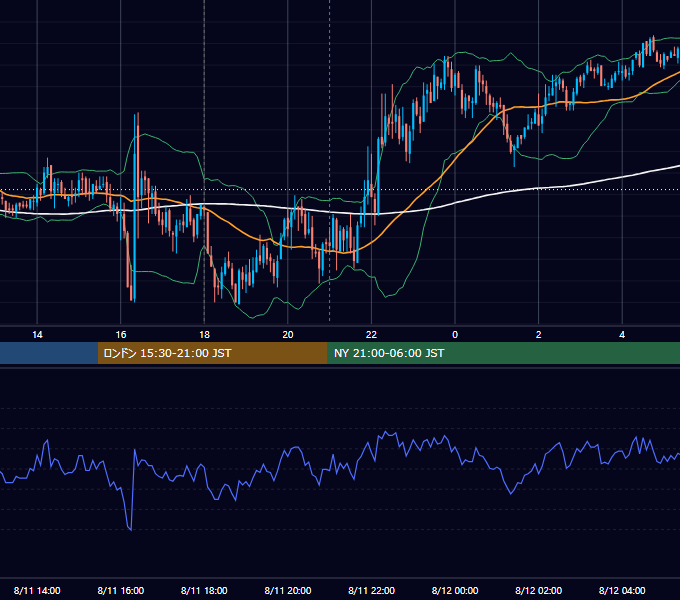
Task: Click the tall spike candle just after 16:00
Action: (x=136, y=207)
